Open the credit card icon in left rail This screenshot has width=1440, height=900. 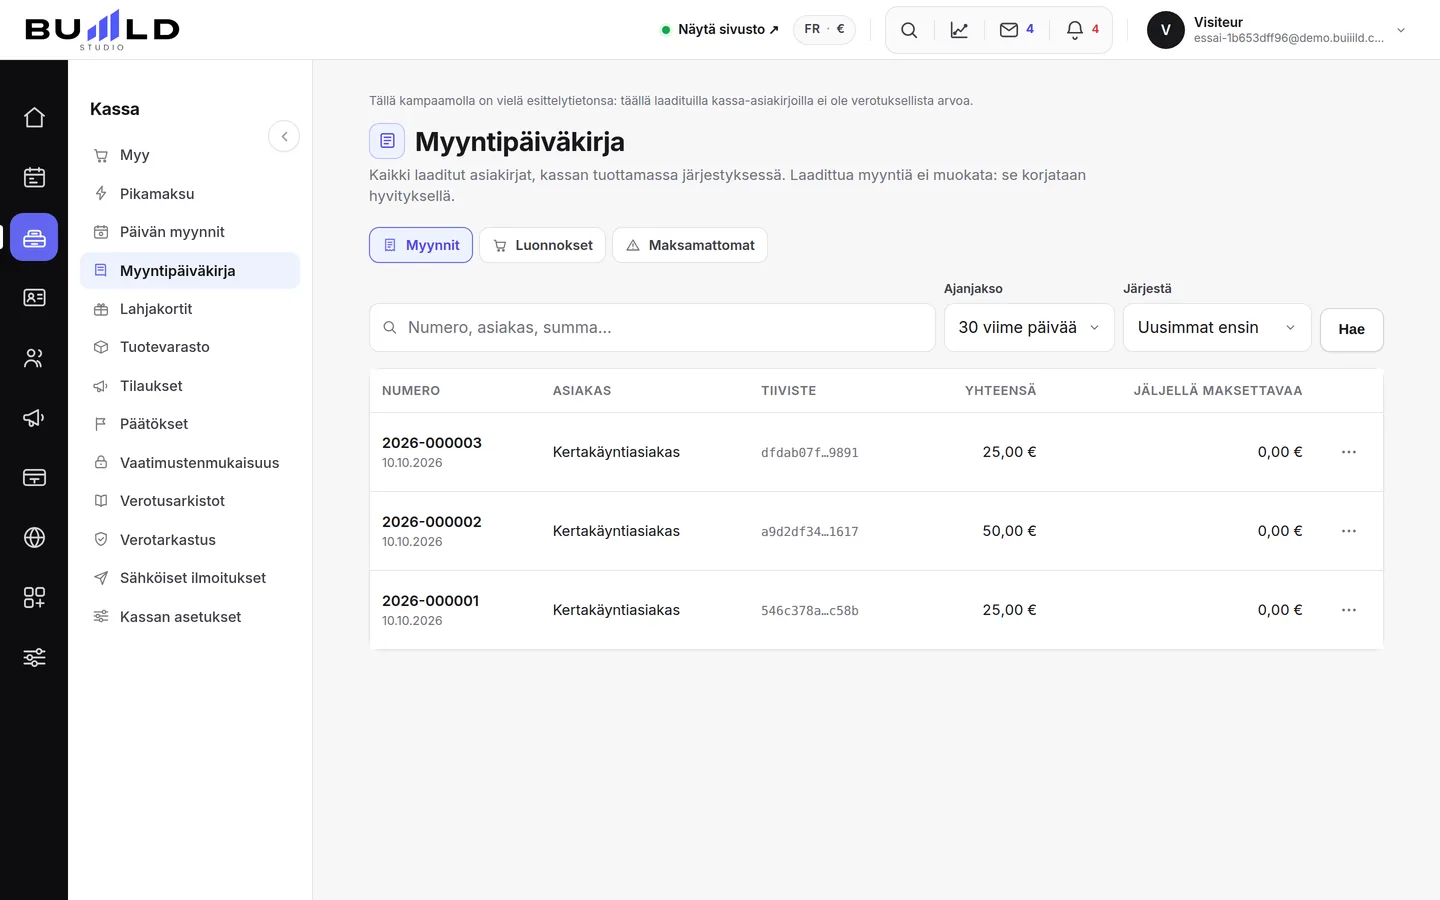click(34, 477)
